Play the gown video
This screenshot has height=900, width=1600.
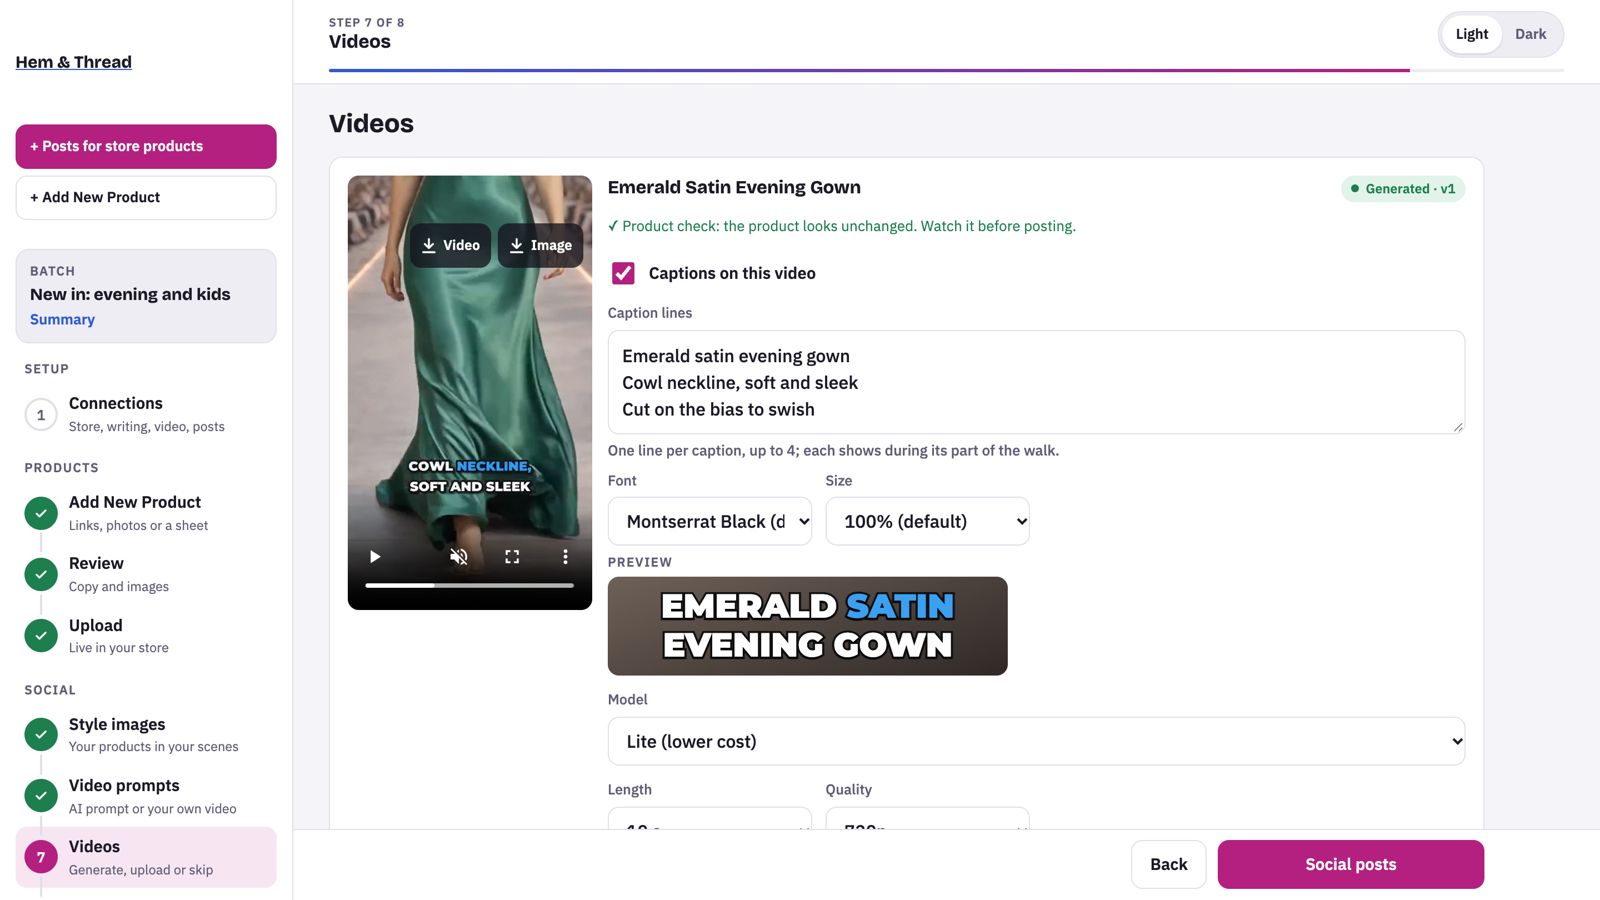(x=375, y=557)
